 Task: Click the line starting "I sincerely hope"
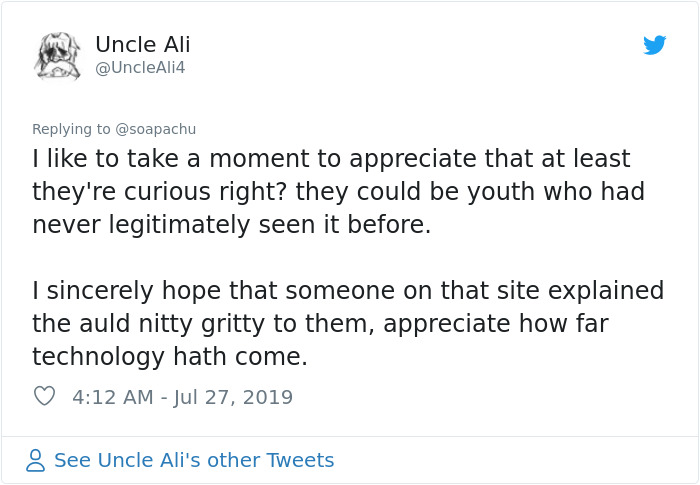tap(348, 290)
